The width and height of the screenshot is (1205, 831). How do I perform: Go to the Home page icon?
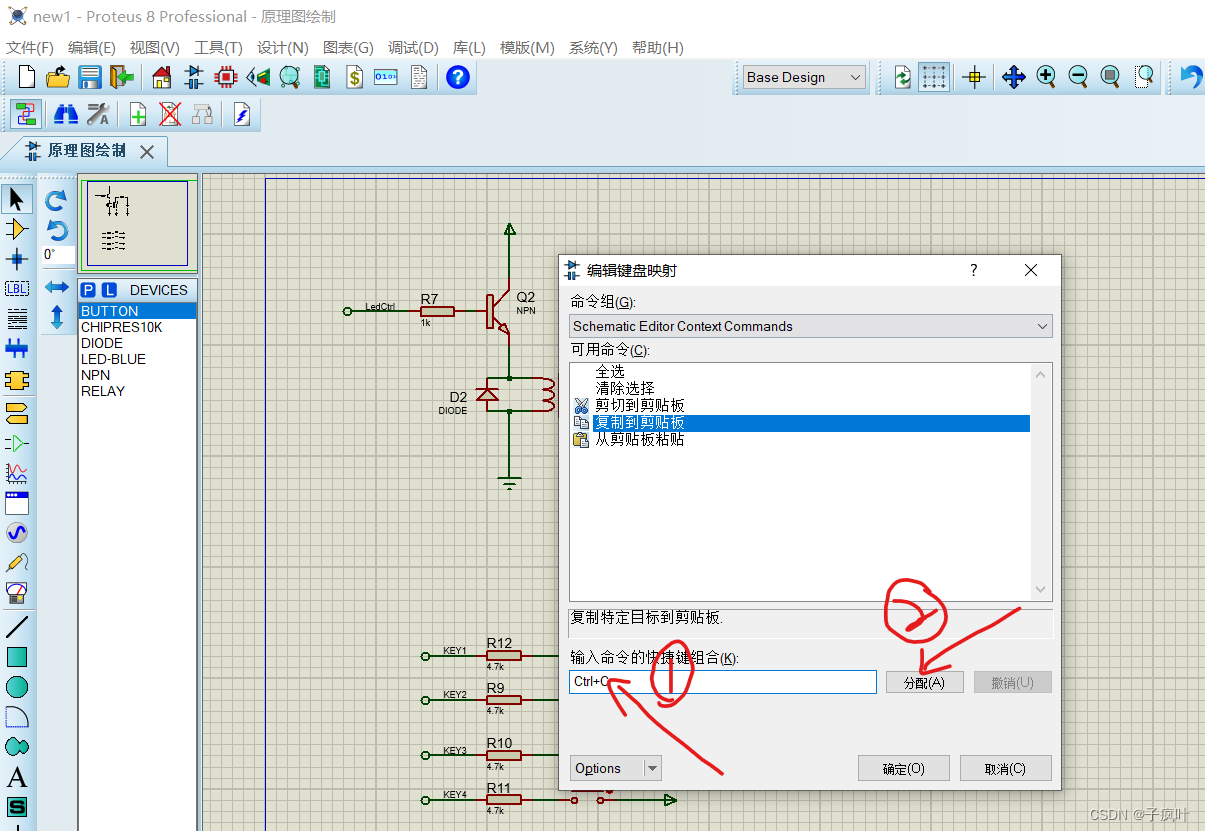point(162,77)
